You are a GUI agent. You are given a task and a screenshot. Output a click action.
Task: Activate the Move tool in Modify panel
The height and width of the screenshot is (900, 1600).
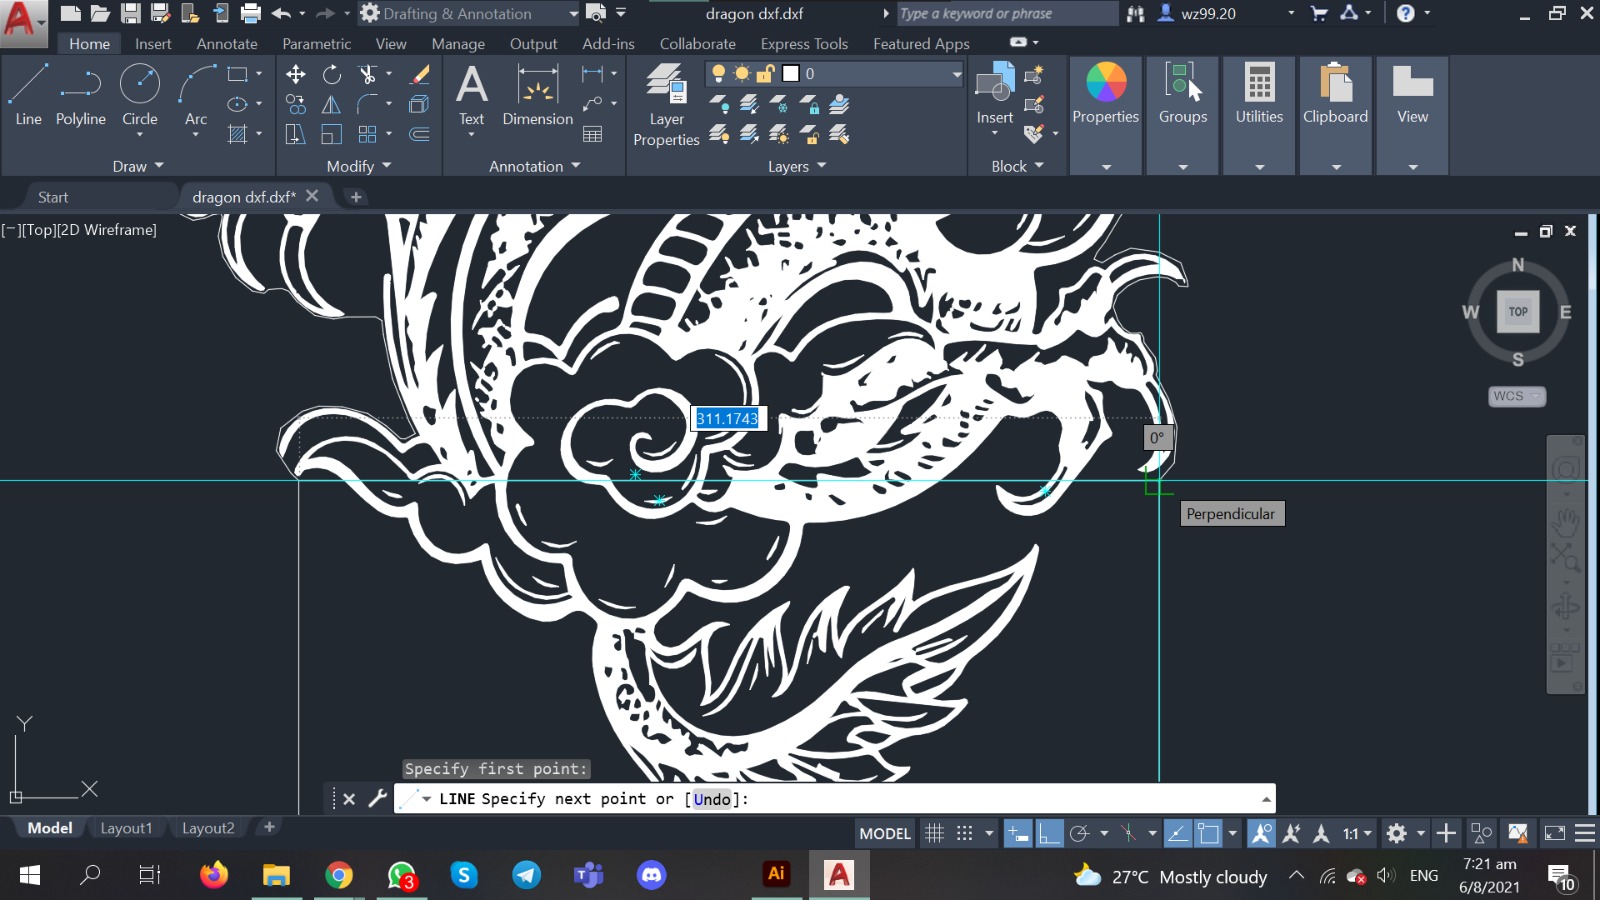tap(296, 74)
